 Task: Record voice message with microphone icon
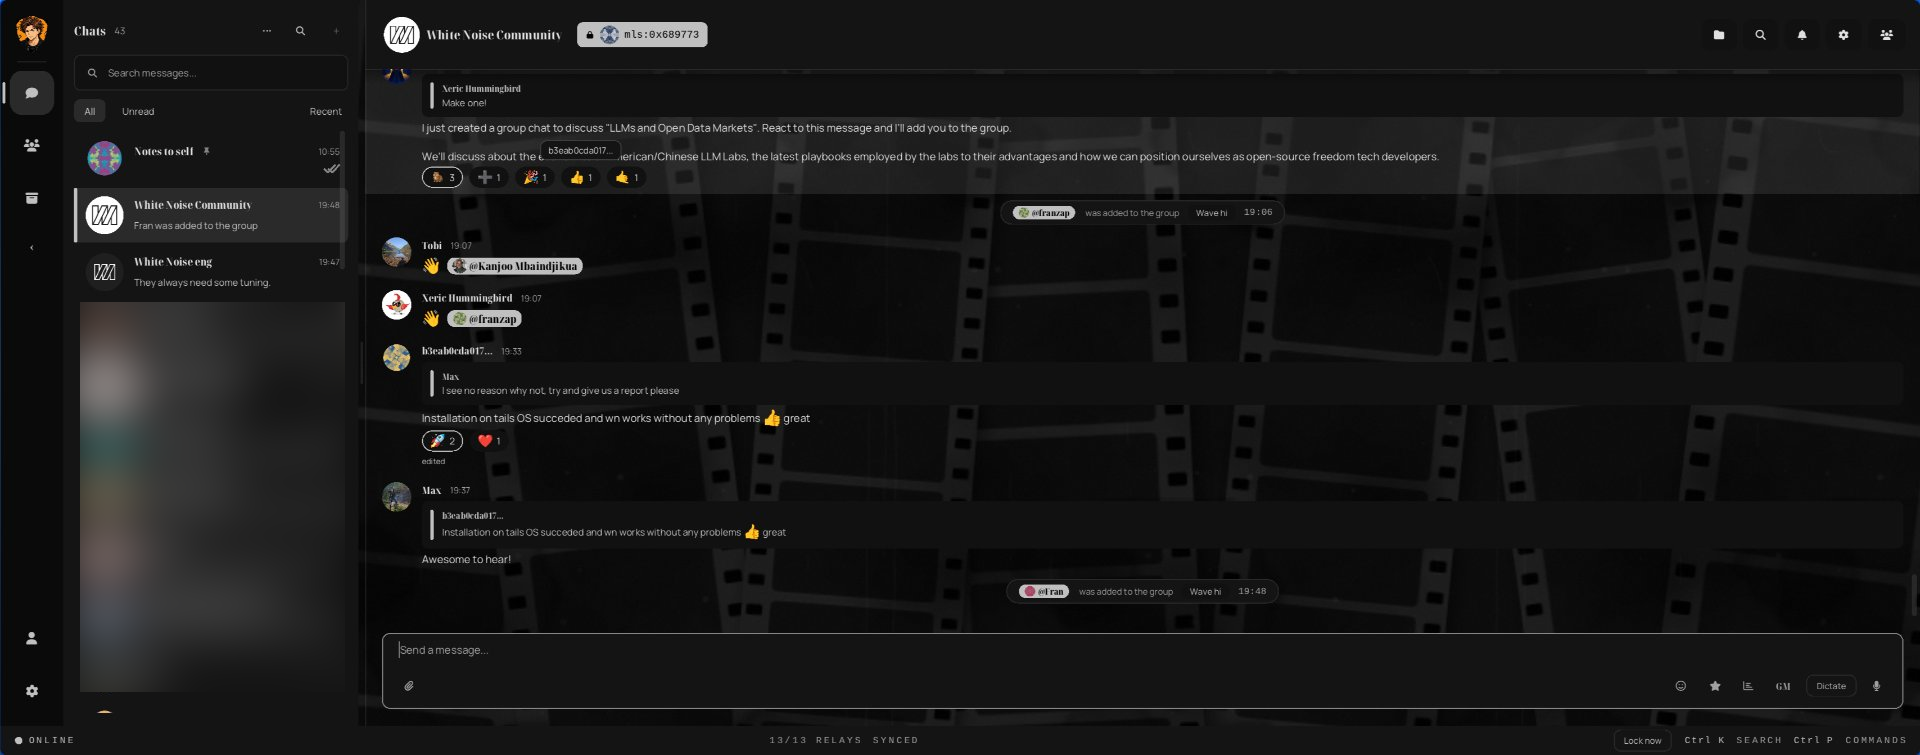1877,686
